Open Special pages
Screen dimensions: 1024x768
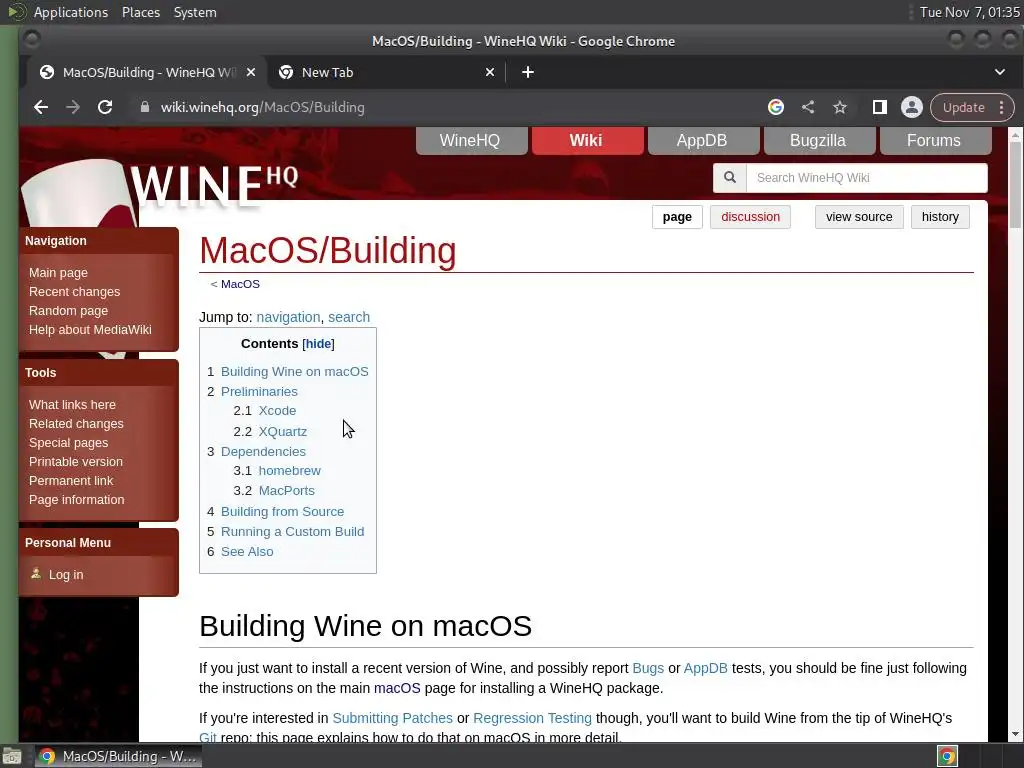(69, 443)
